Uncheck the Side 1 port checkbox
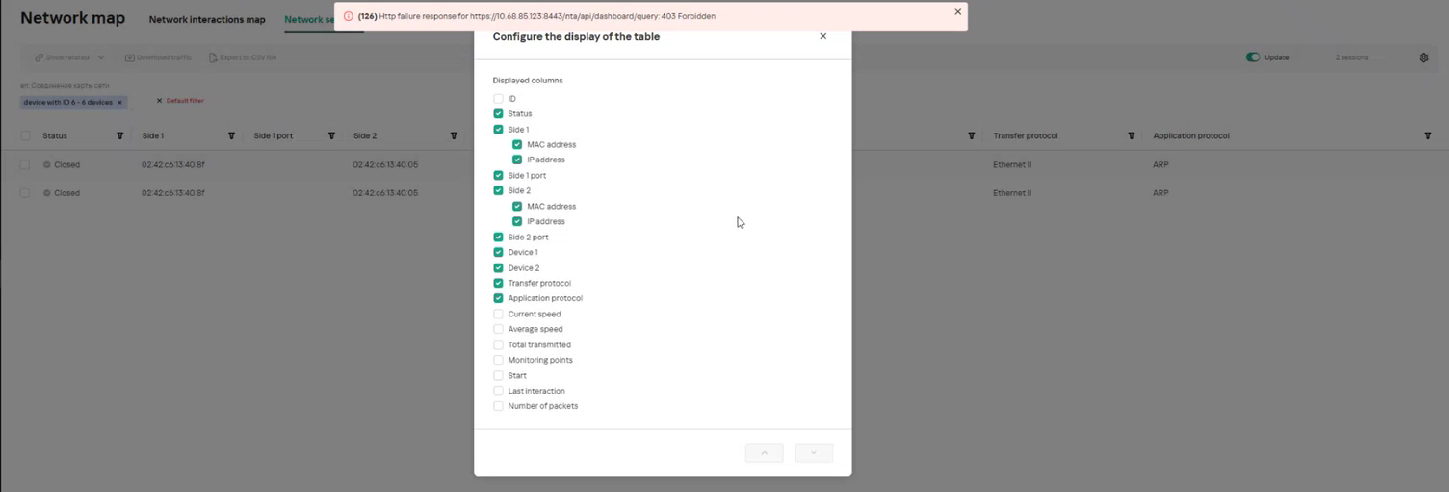 tap(498, 176)
